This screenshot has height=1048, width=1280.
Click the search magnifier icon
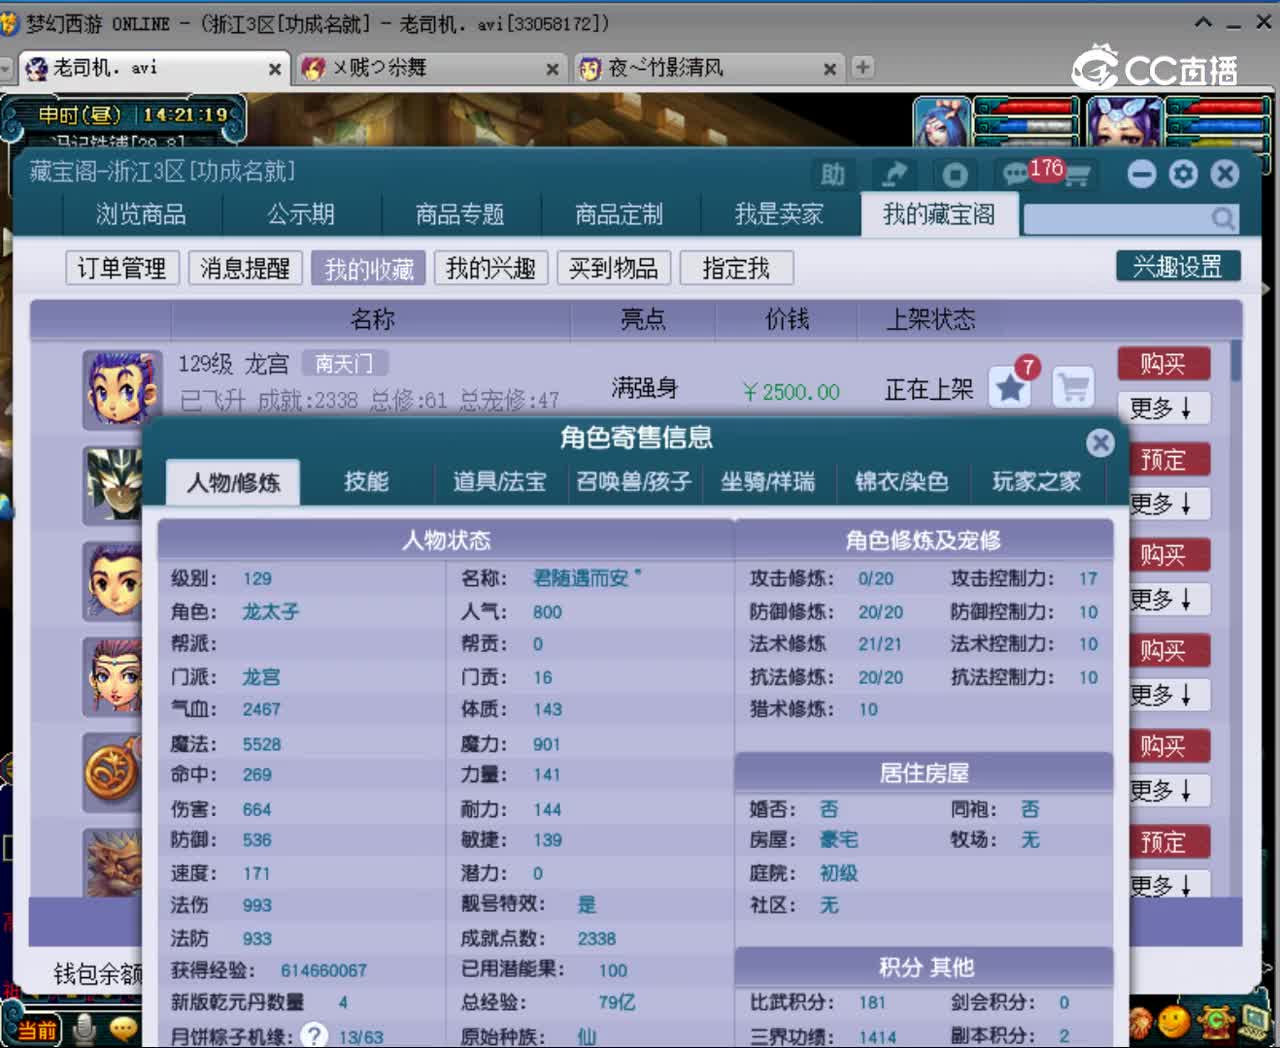1222,218
